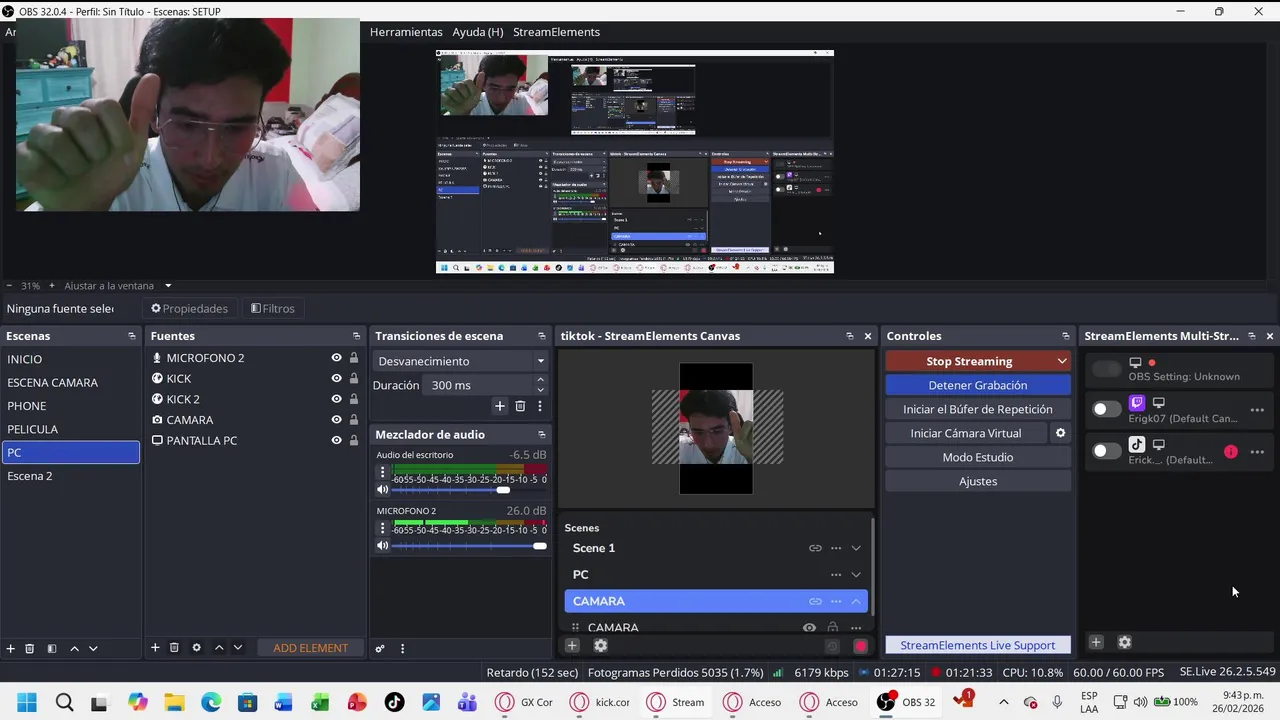
Task: Expand Scene 1 in Canvas scenes
Action: pos(856,548)
